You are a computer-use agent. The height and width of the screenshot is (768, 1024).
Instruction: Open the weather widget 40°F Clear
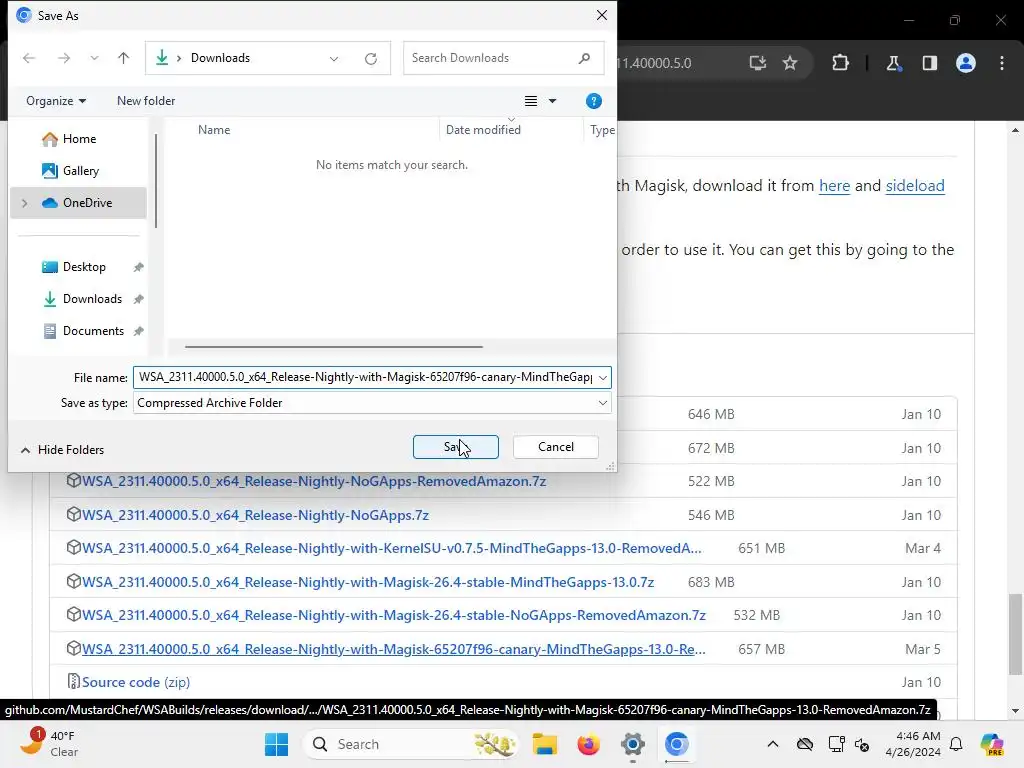point(49,744)
